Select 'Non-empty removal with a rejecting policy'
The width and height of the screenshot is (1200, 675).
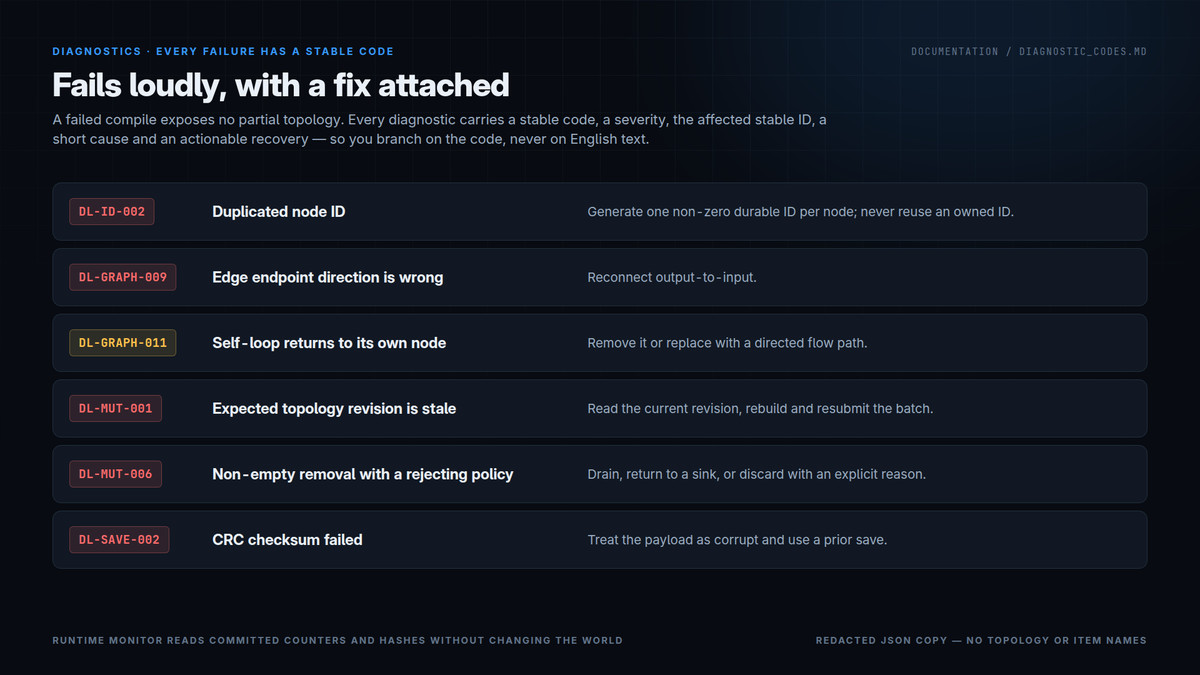point(363,474)
